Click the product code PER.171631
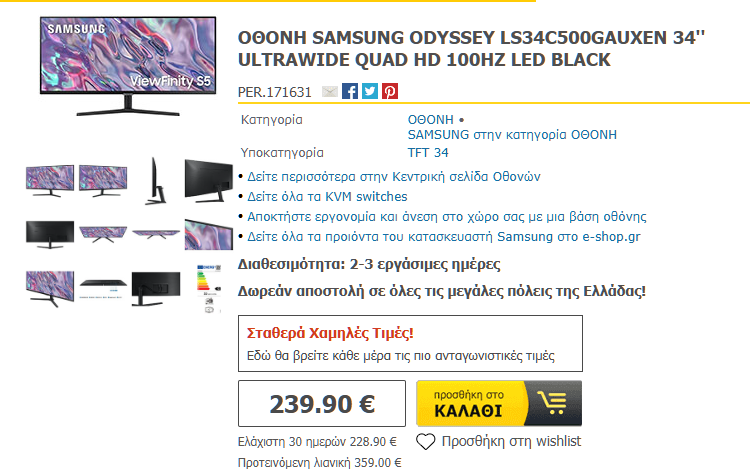 point(275,92)
